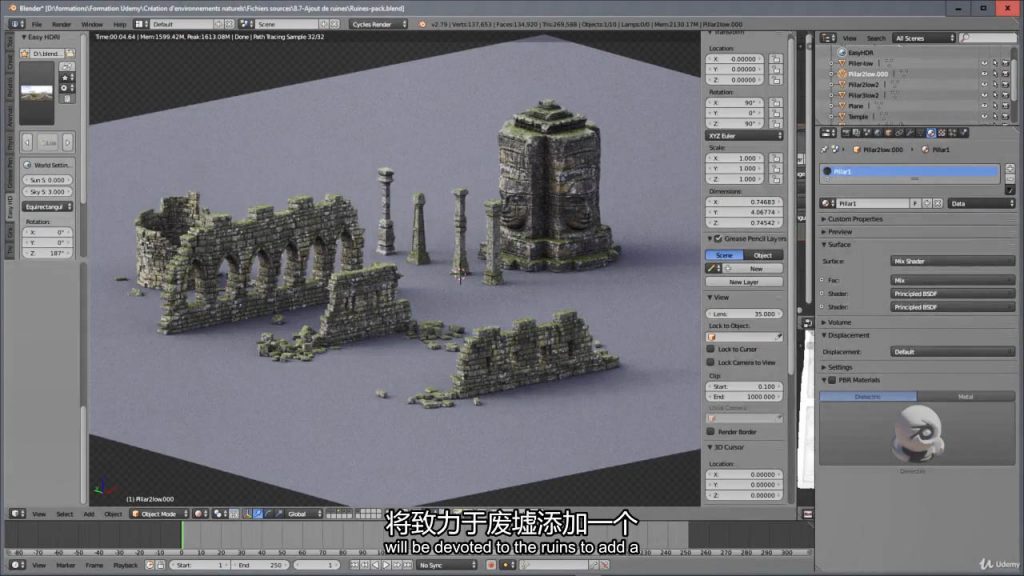Viewport: 1024px width, 576px height.
Task: Toggle visibility of Pillar2low.000 object
Action: tap(984, 74)
